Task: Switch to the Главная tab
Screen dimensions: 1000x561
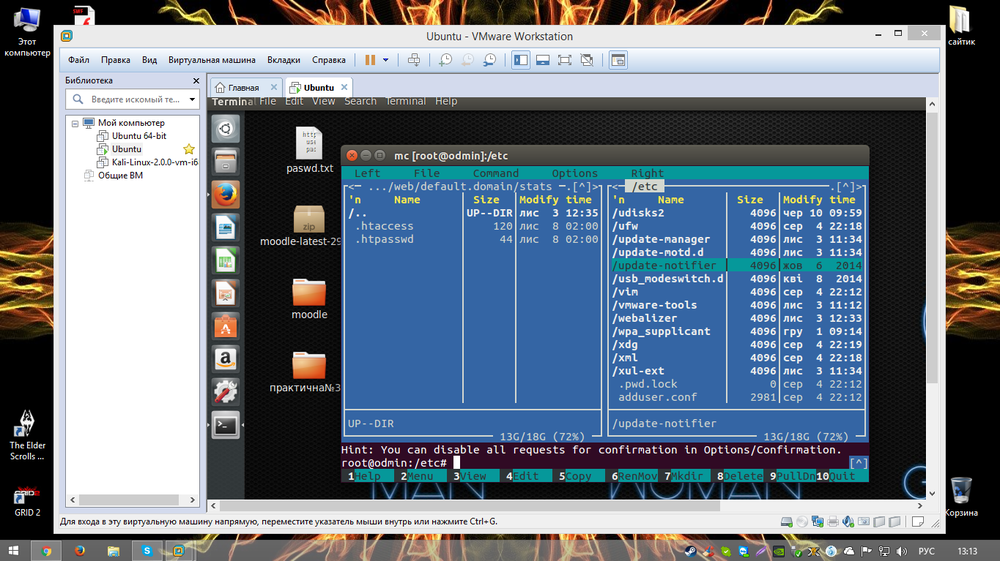Action: (x=243, y=87)
